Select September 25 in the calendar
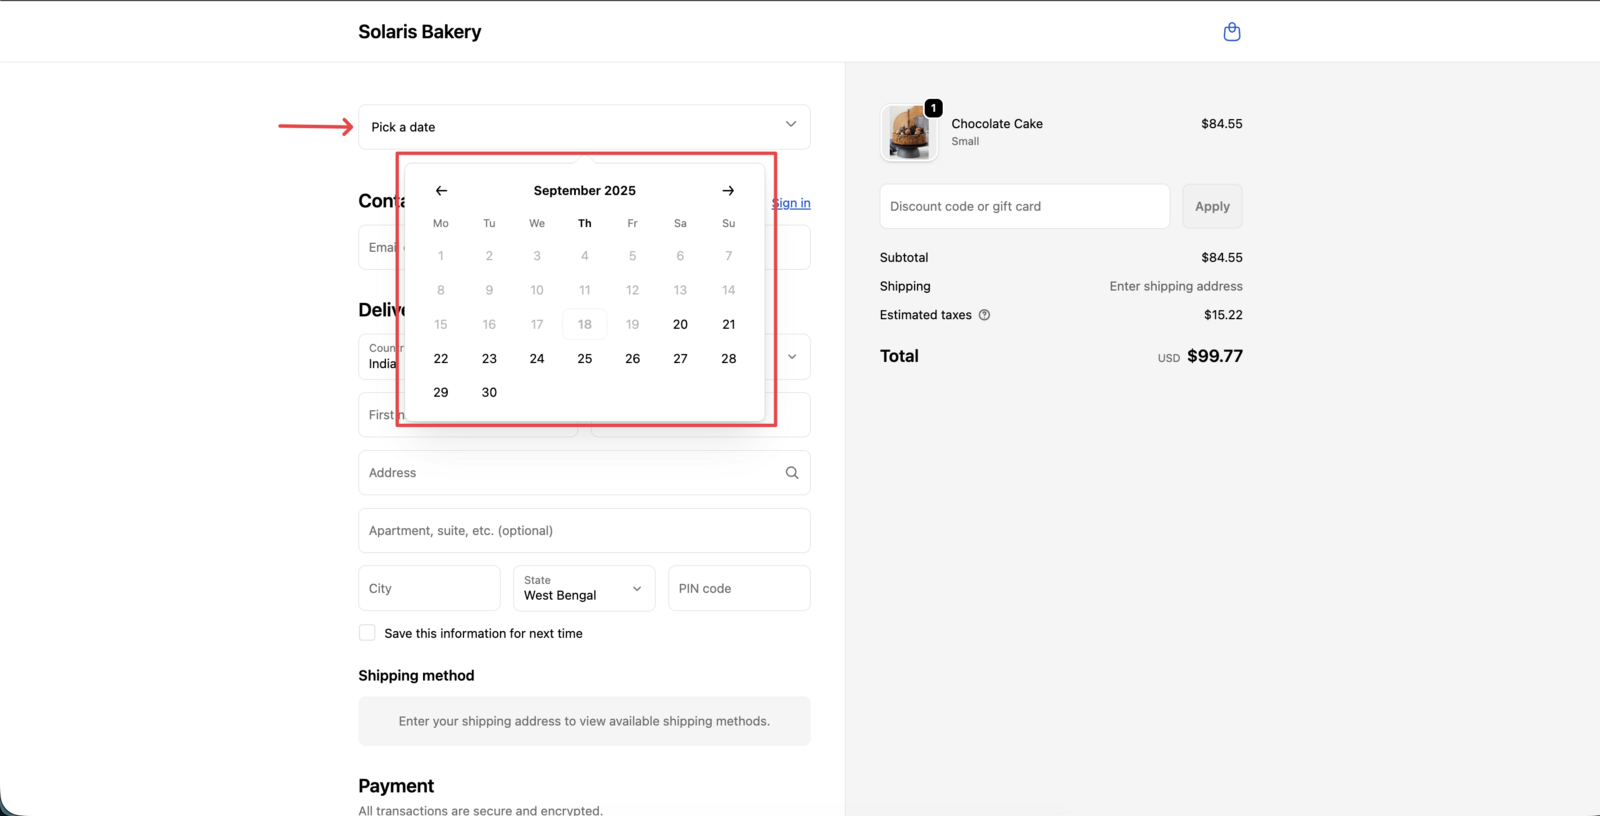This screenshot has height=816, width=1600. coord(585,358)
